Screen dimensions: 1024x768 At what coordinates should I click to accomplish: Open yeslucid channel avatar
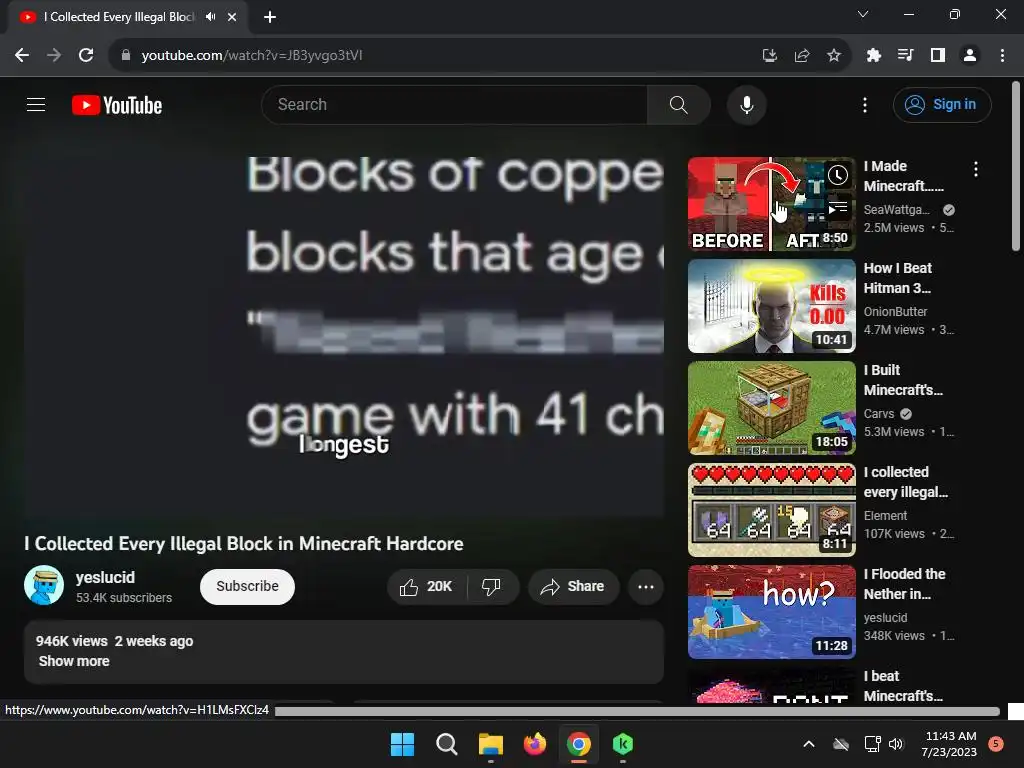[44, 585]
